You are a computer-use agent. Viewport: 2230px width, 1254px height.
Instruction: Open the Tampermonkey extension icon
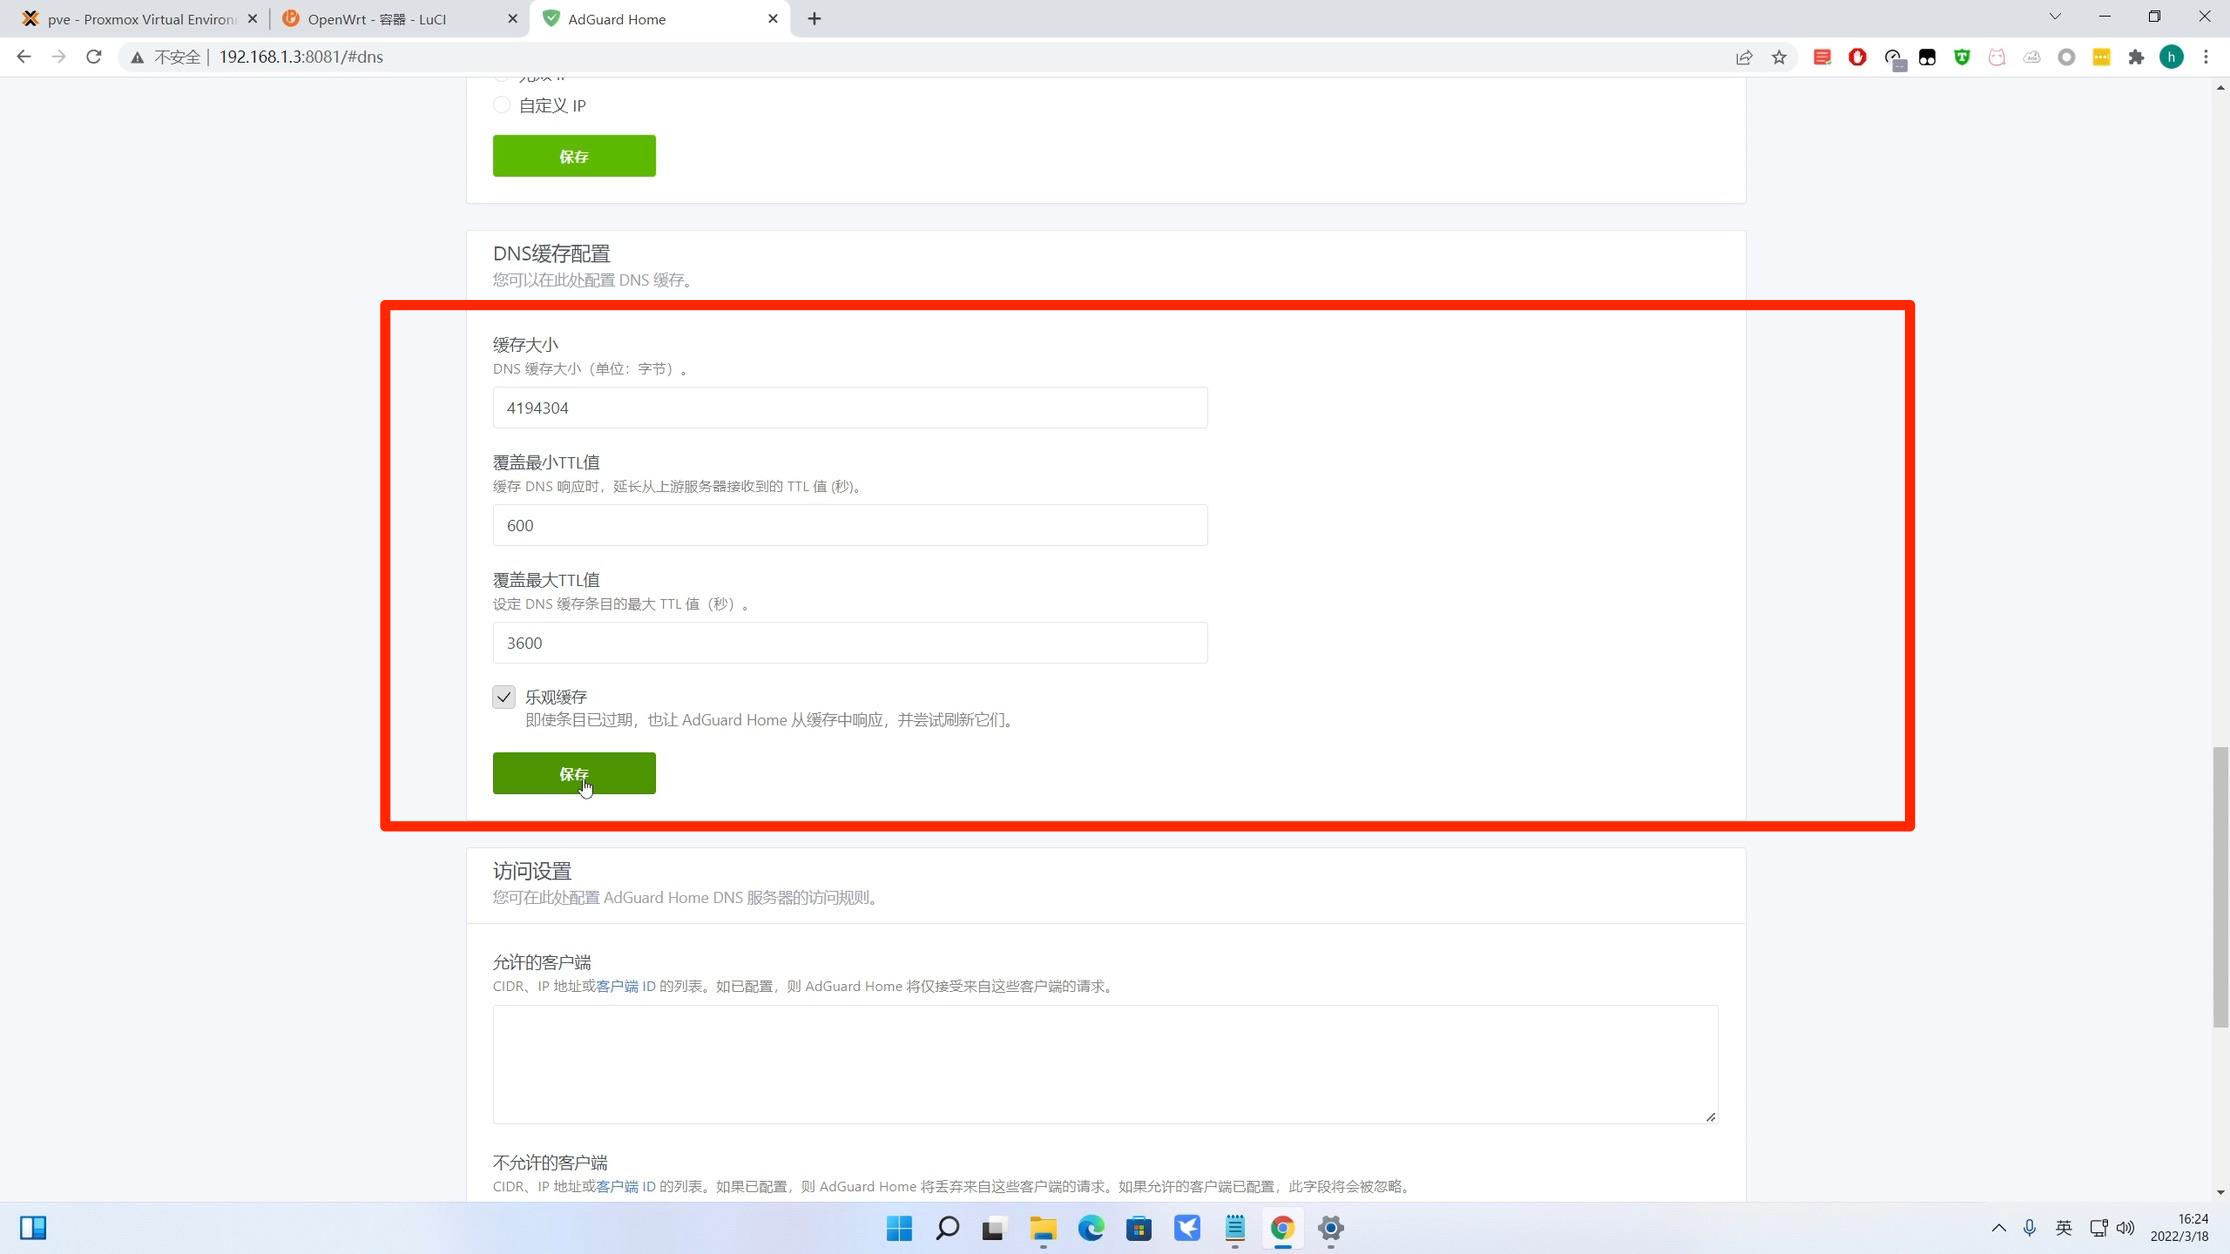click(x=1928, y=57)
